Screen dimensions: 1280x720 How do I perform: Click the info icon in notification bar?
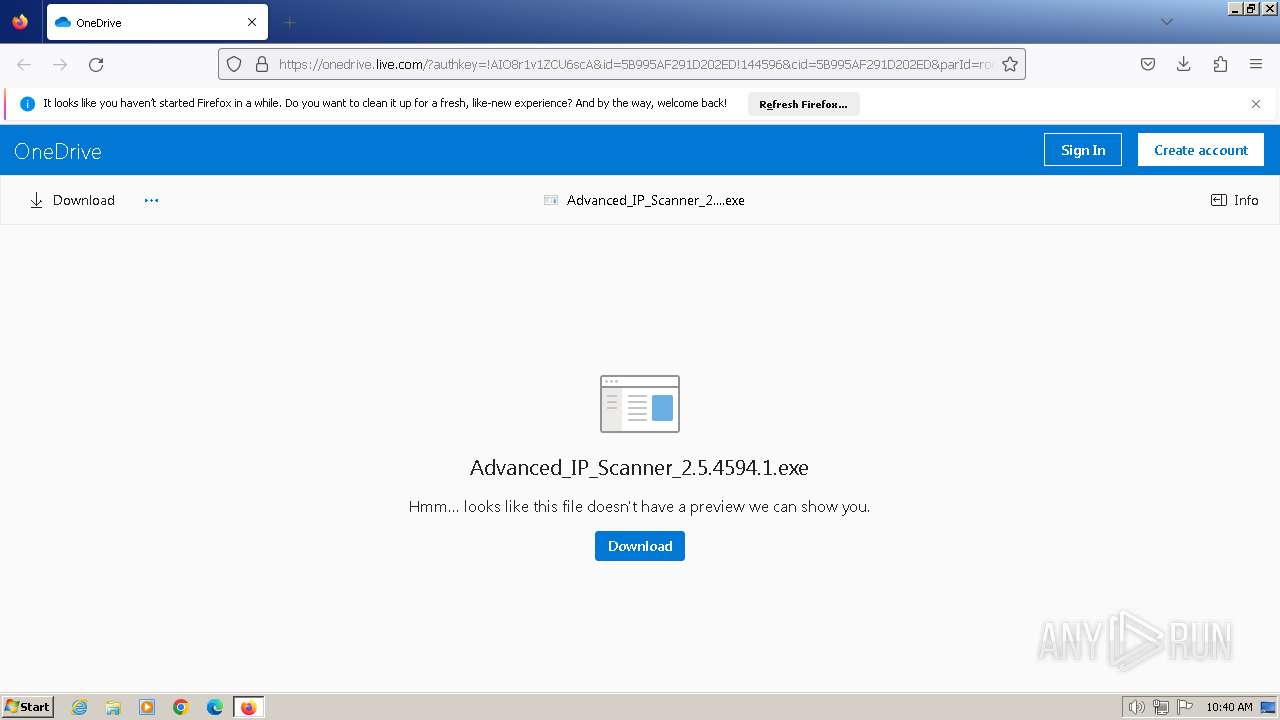tap(28, 104)
